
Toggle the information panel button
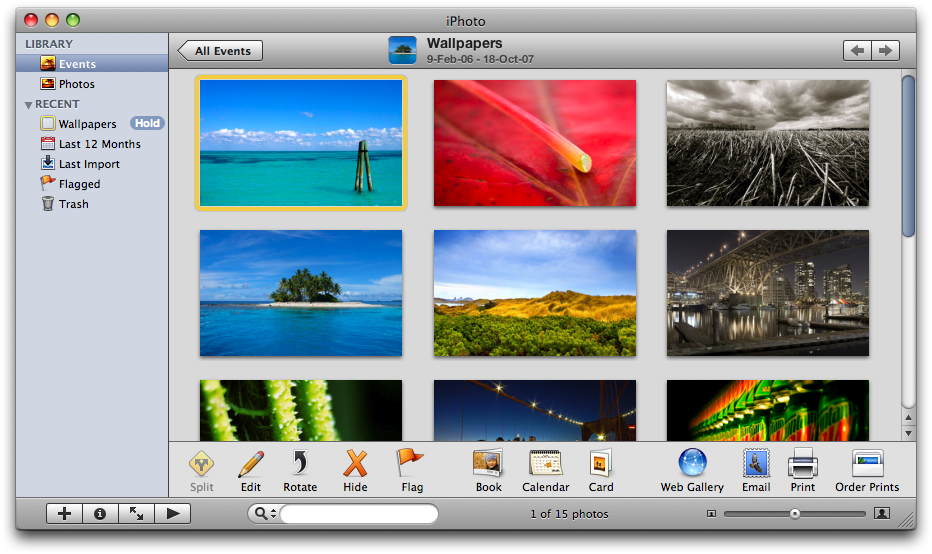pyautogui.click(x=100, y=514)
